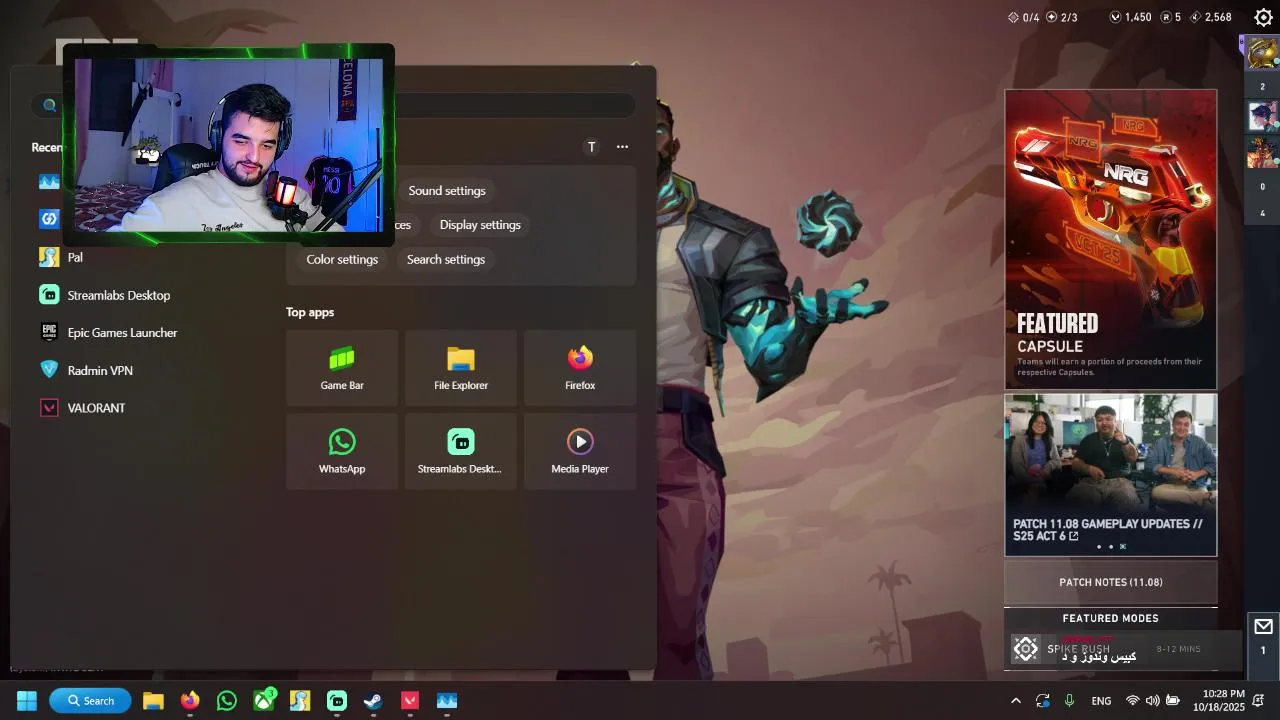Open the notifications bell icon
Screen dimensions: 1280x720
[x=1259, y=701]
